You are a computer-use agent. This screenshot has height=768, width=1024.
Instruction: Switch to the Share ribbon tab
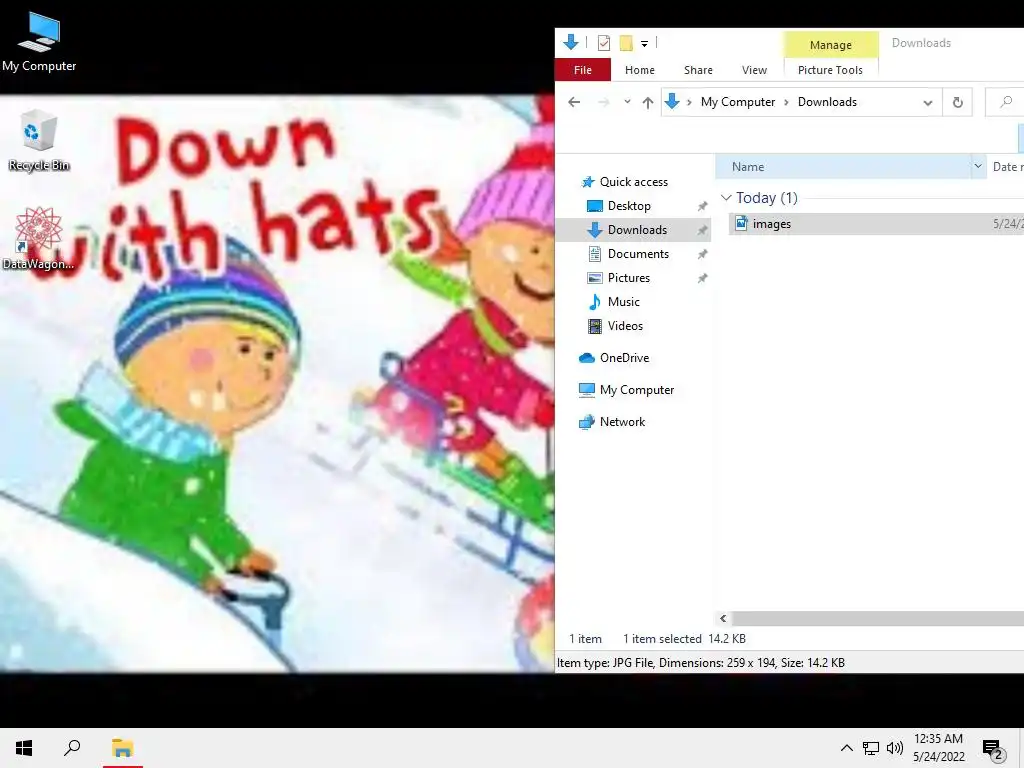(x=698, y=70)
